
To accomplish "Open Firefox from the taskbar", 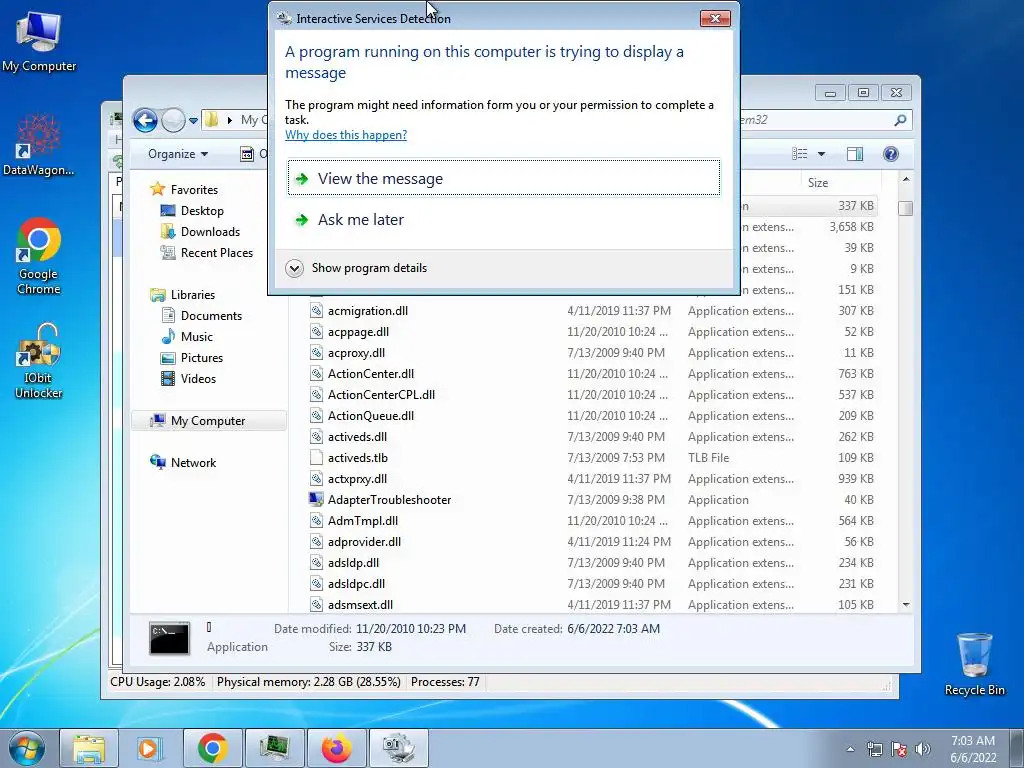I will pyautogui.click(x=336, y=748).
